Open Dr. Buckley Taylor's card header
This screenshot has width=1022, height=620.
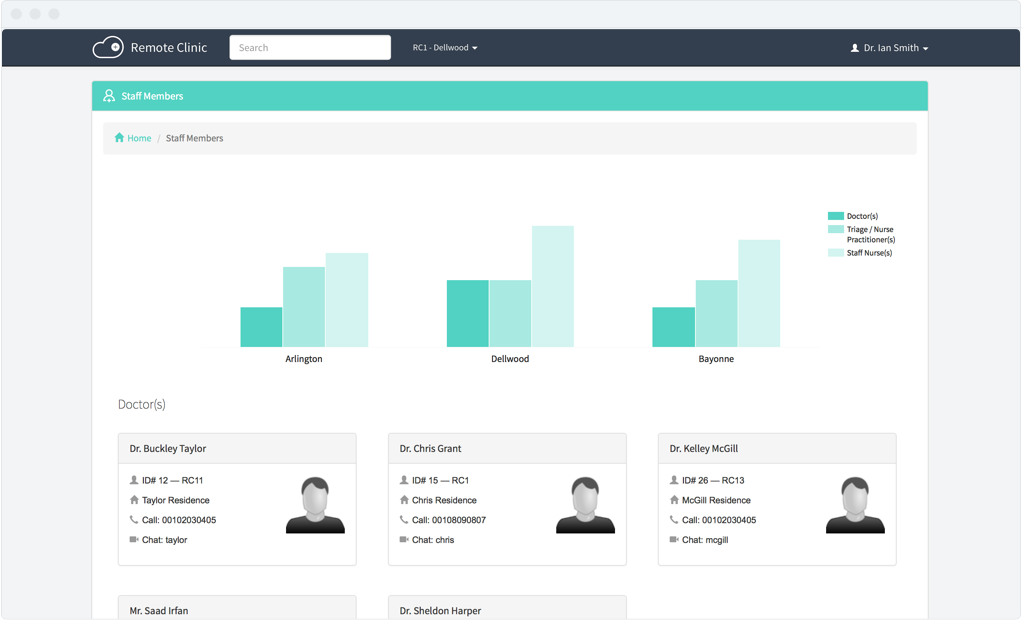coord(237,449)
